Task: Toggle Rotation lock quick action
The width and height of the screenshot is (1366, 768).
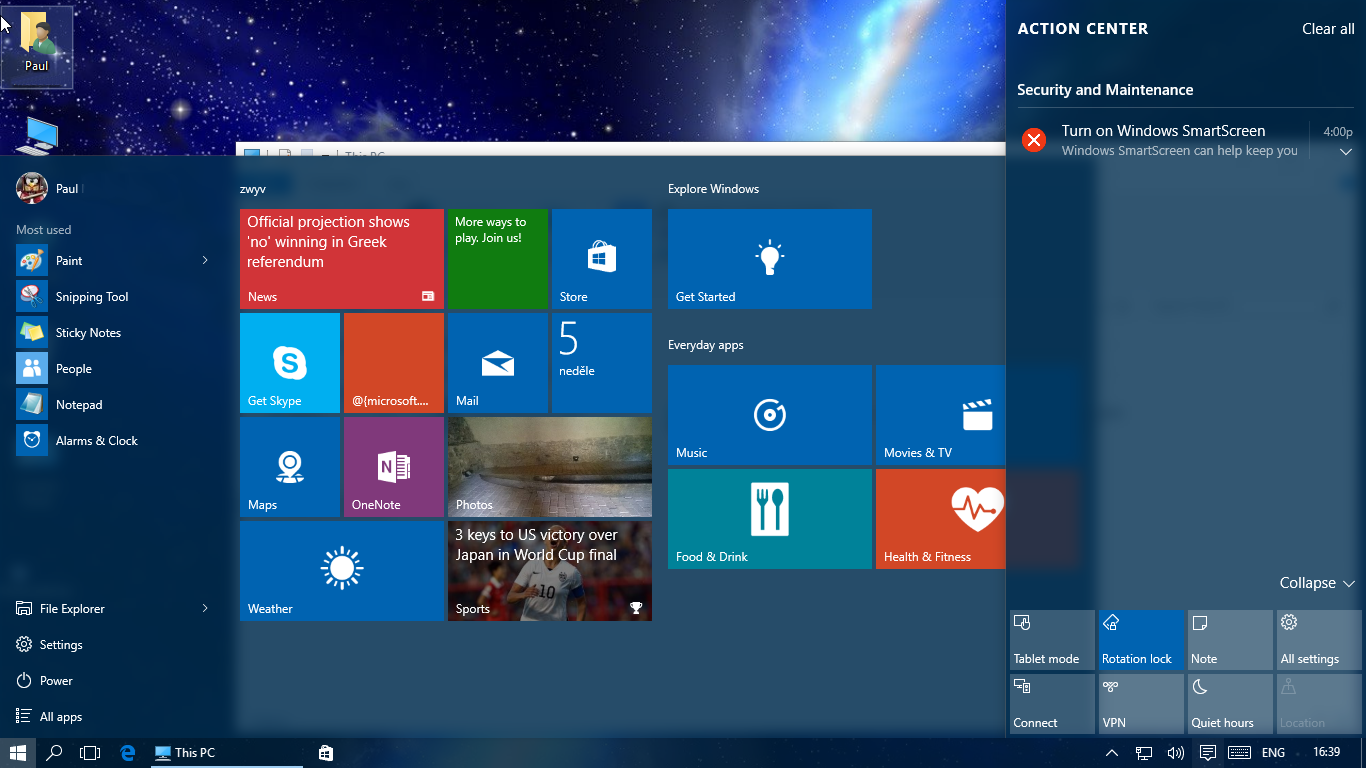Action: [x=1141, y=640]
